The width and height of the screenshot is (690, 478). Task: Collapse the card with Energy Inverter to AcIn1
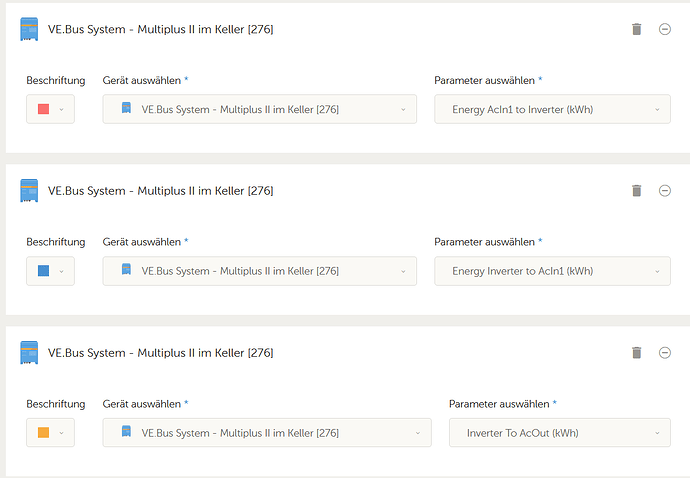664,191
